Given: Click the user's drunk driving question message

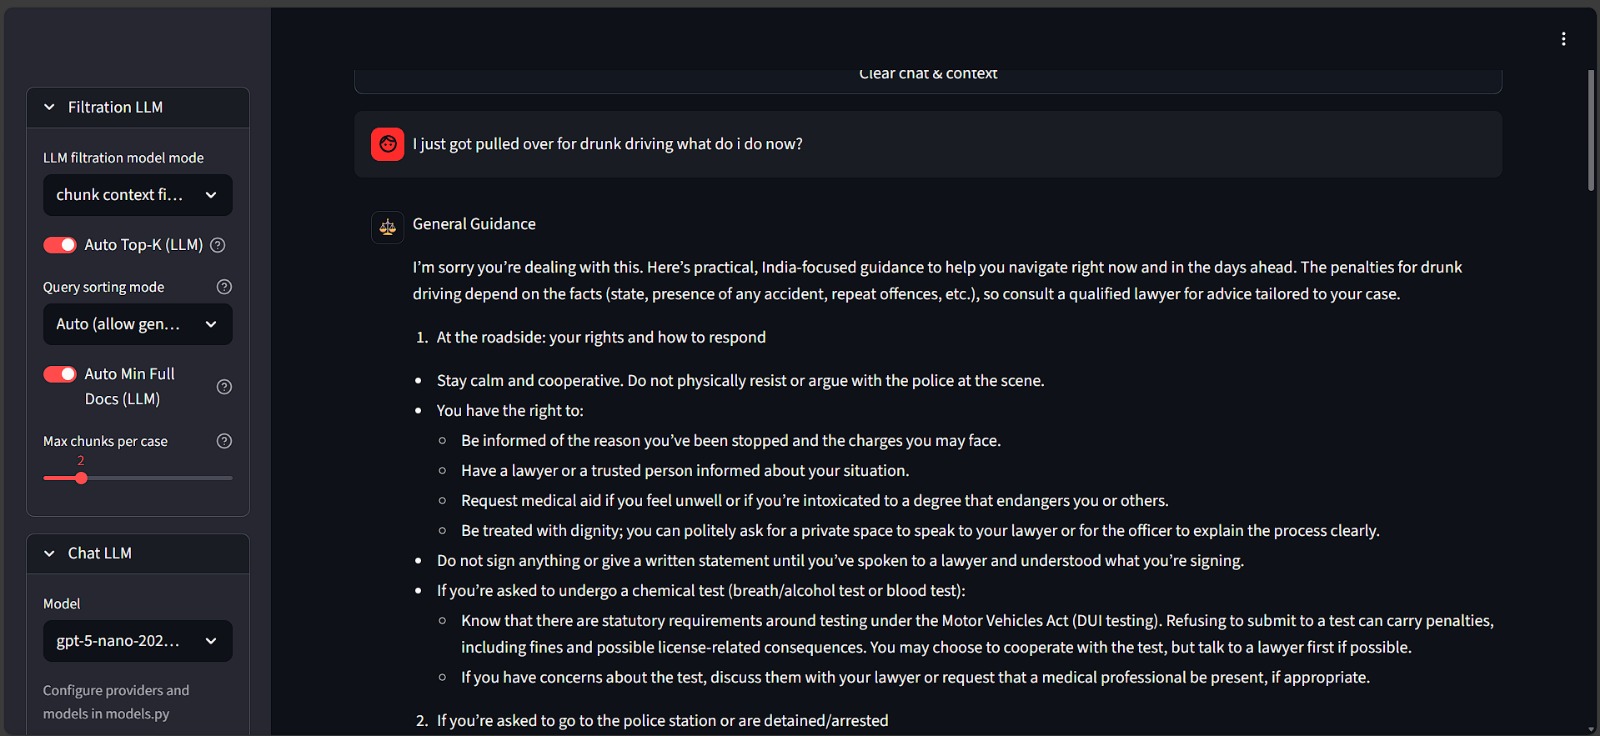Looking at the screenshot, I should 607,144.
